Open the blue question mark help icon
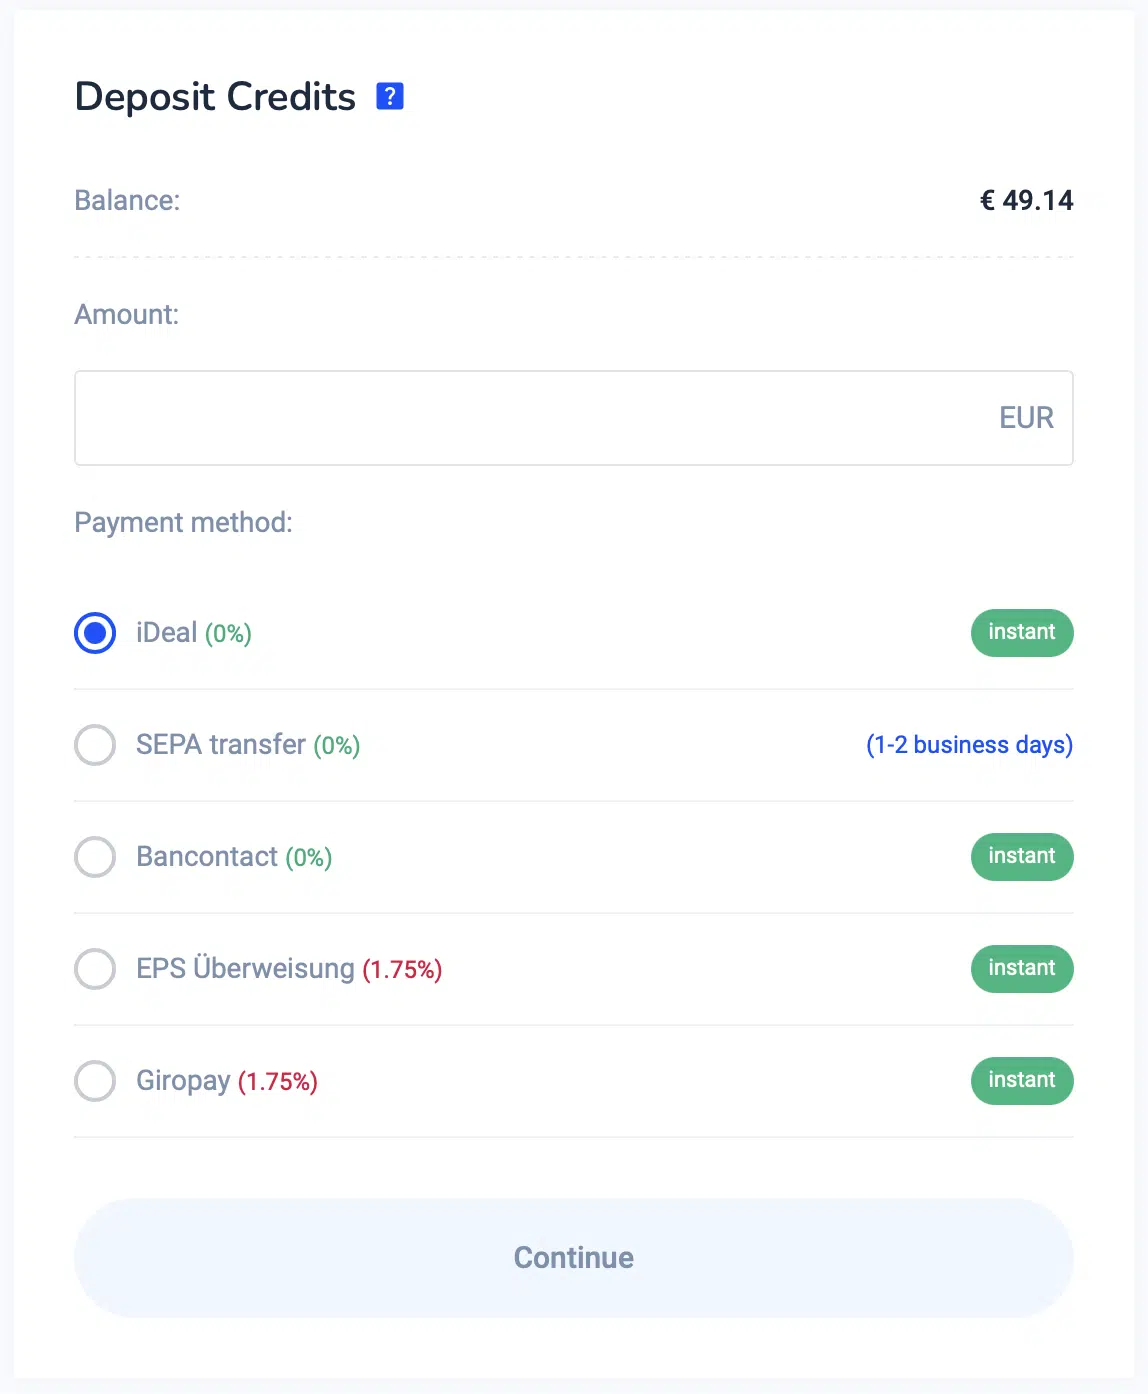 [x=389, y=96]
